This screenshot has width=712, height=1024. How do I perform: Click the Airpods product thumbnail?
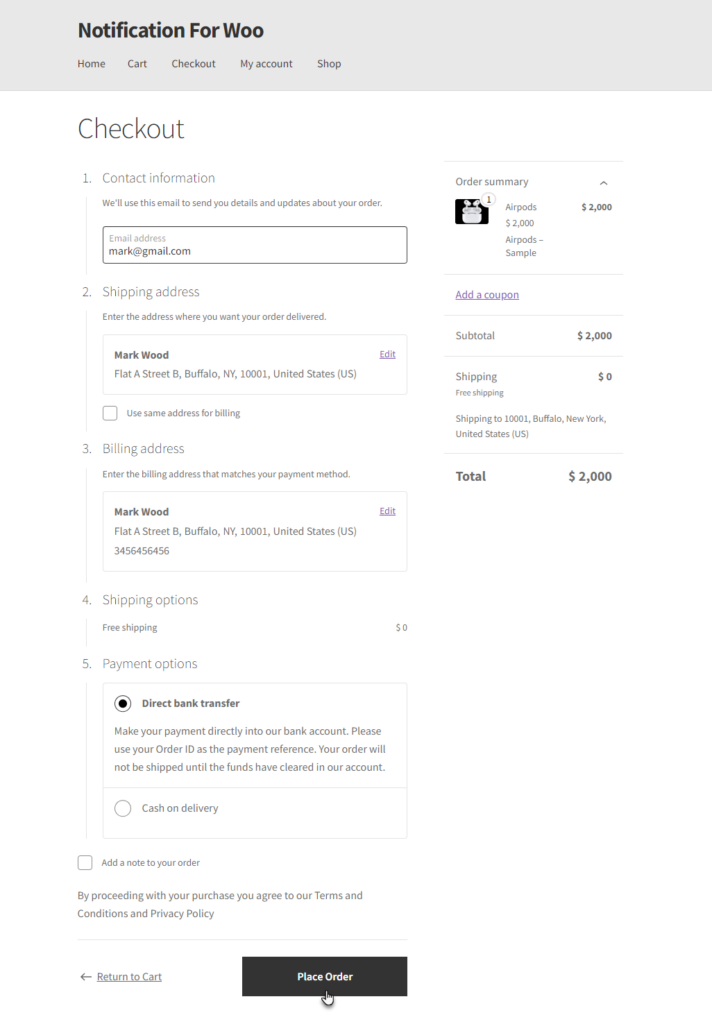472,212
